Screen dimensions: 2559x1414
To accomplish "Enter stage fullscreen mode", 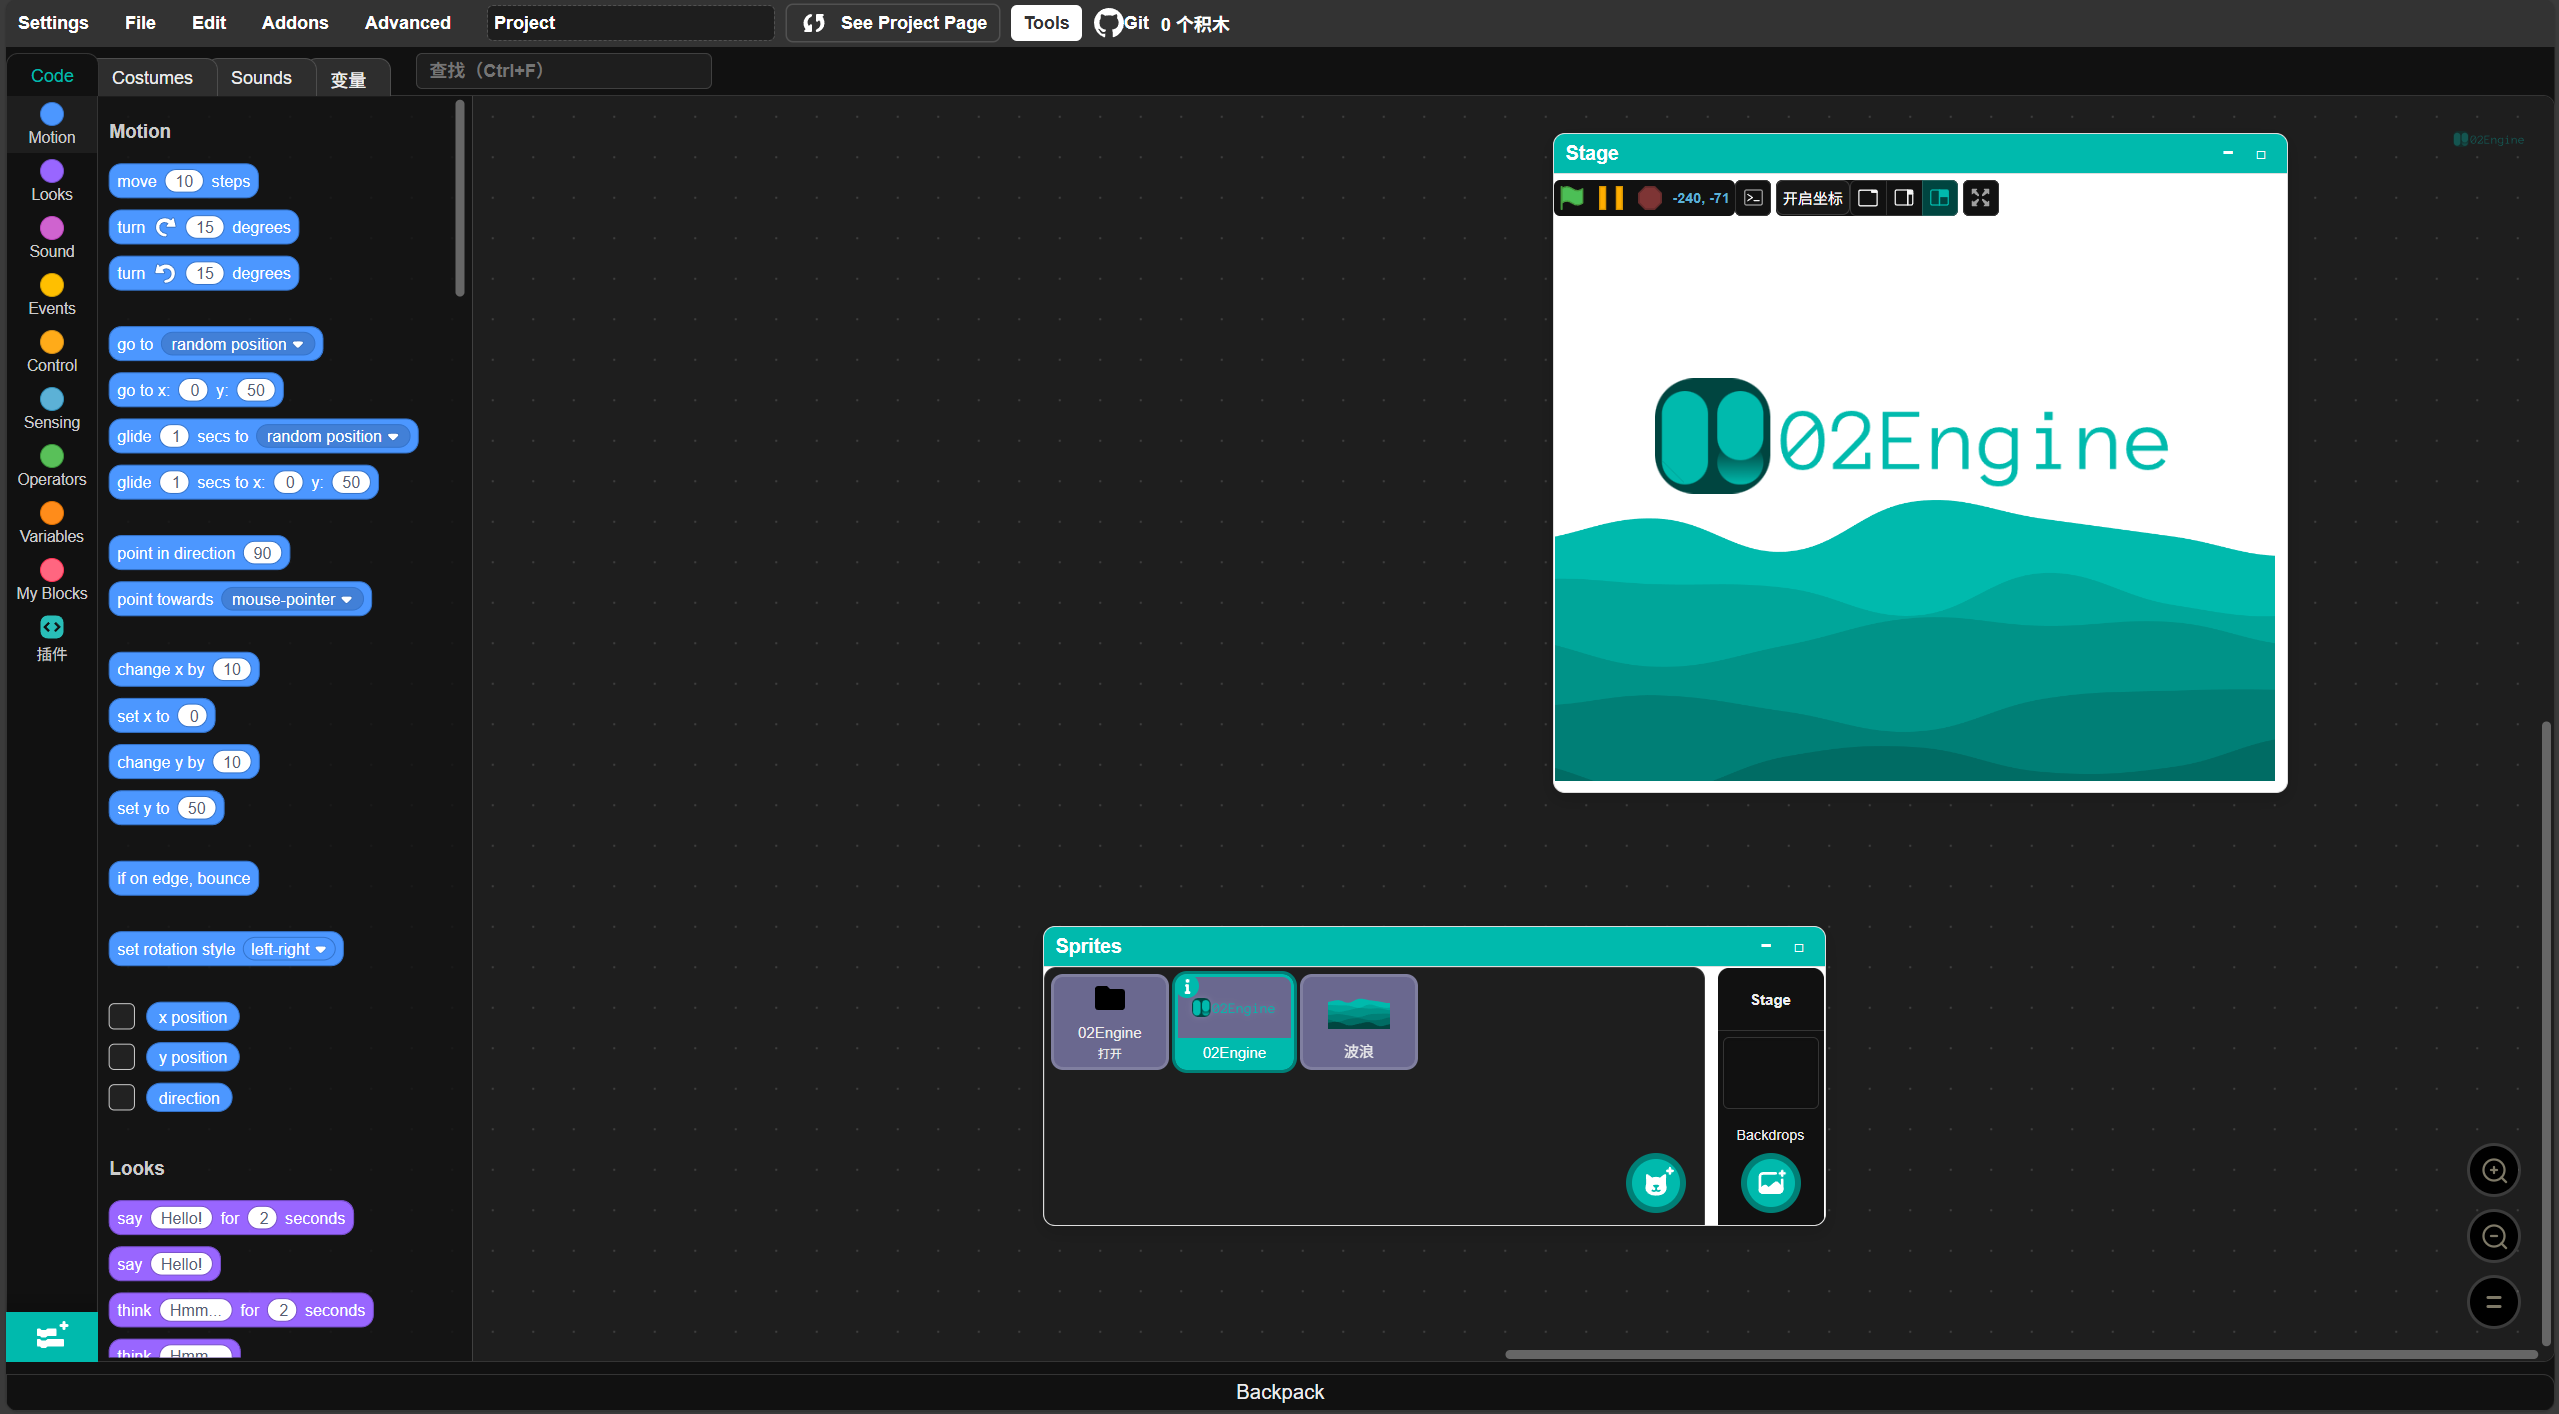I will 1980,197.
